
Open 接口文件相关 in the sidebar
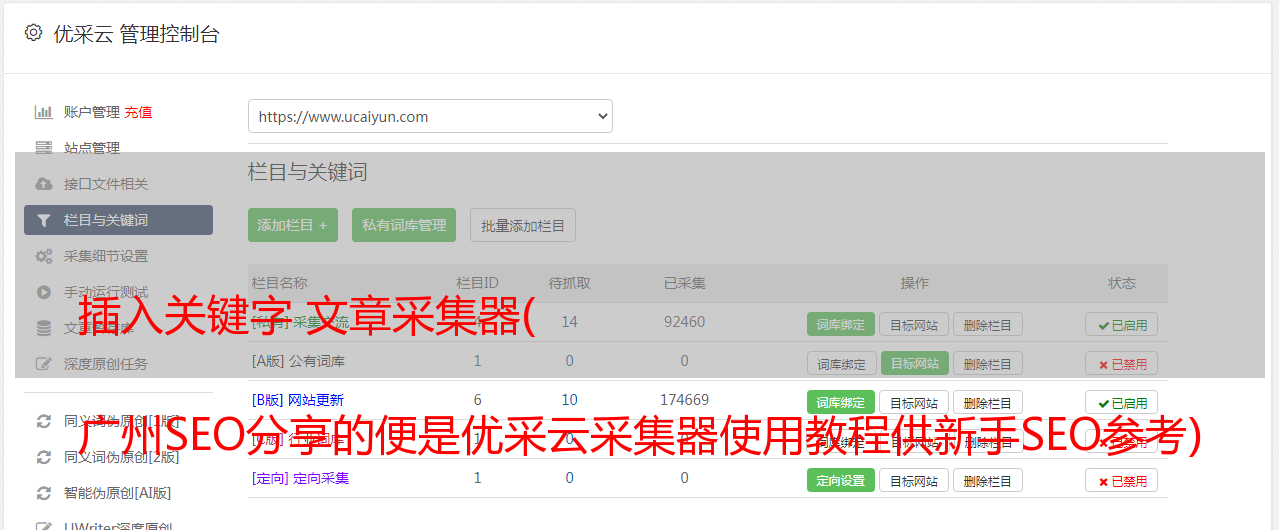[x=106, y=184]
